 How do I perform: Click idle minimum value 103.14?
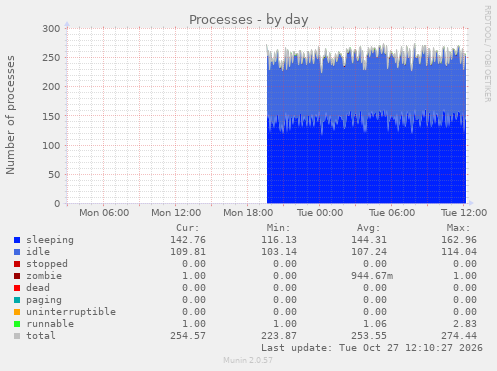(x=279, y=252)
